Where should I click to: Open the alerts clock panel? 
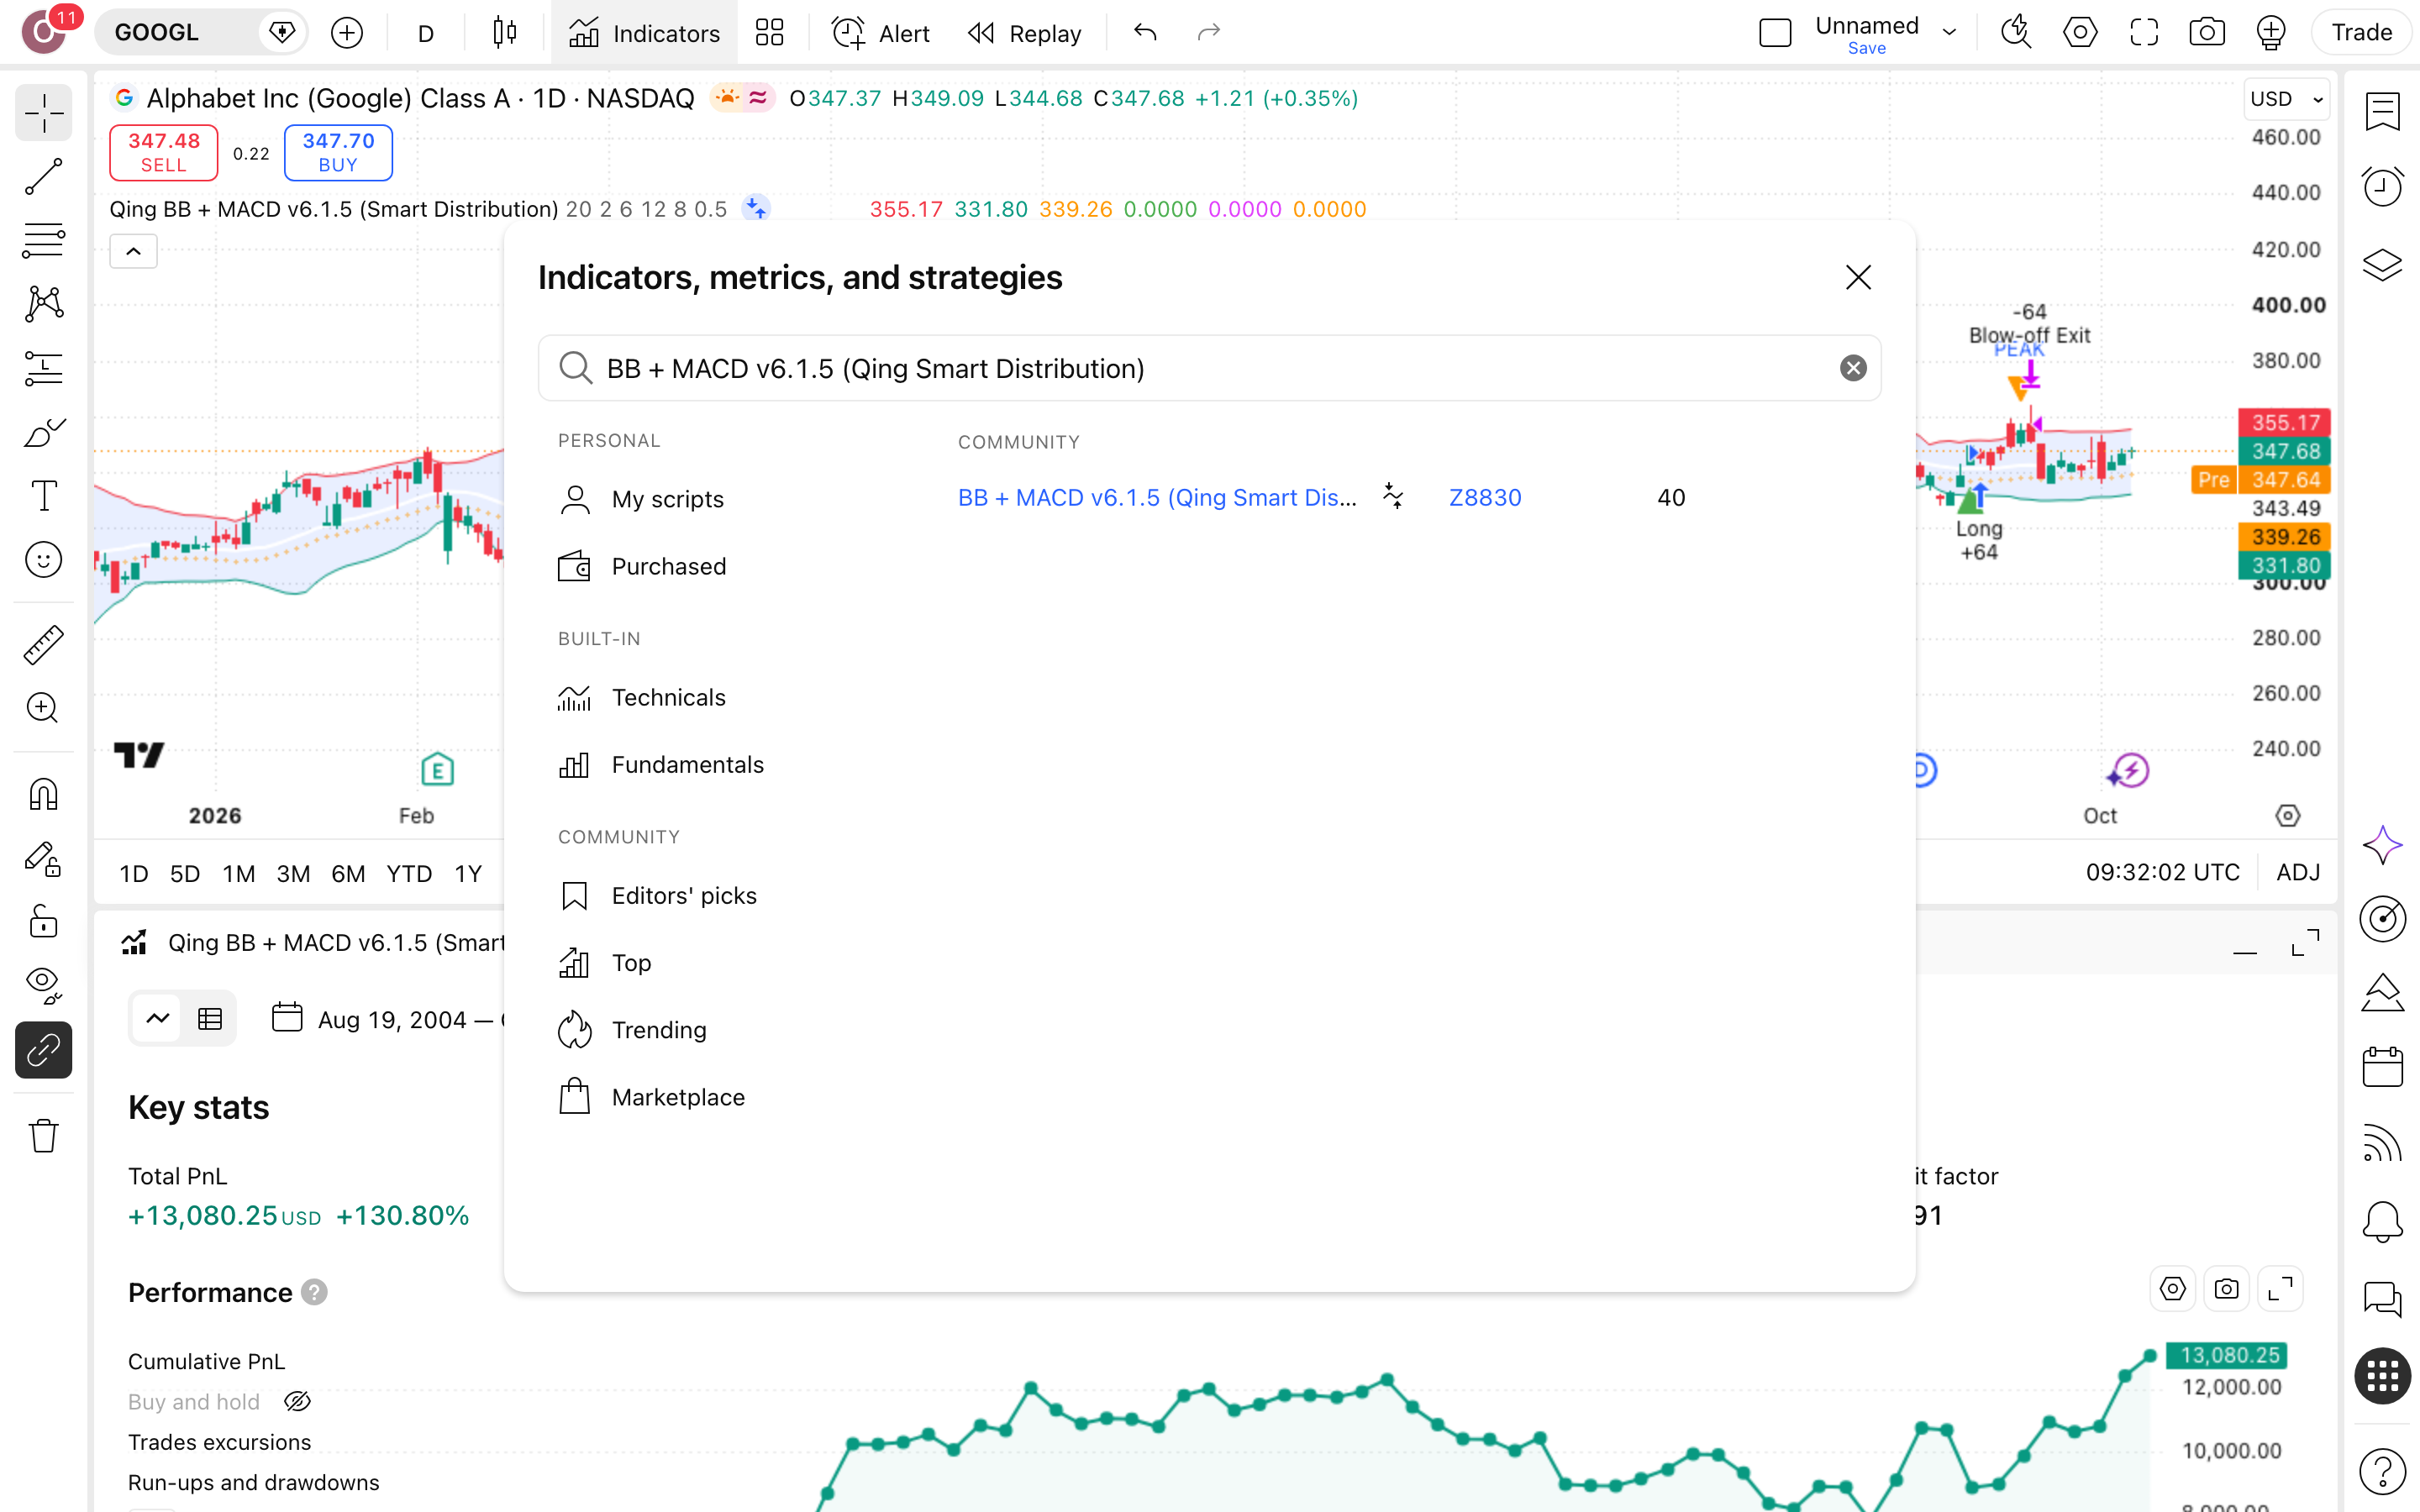2382,187
